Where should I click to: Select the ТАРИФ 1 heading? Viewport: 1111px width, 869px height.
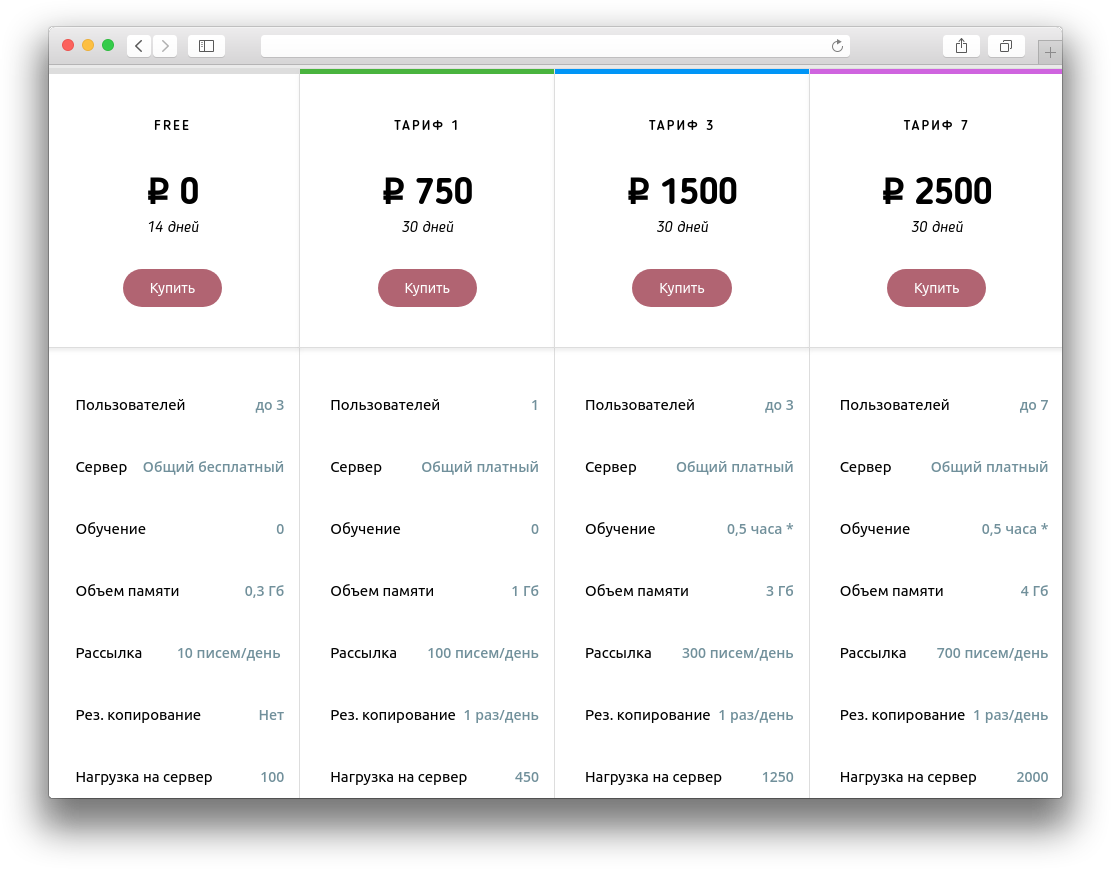(427, 125)
